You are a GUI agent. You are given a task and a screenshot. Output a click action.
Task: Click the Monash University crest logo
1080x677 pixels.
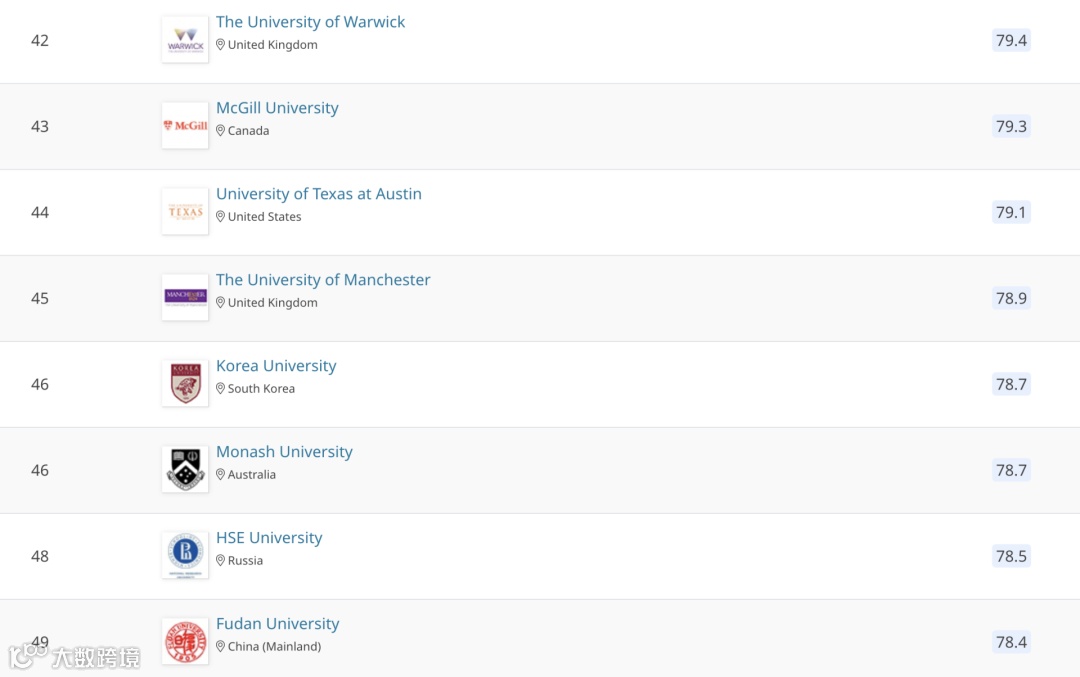click(185, 470)
